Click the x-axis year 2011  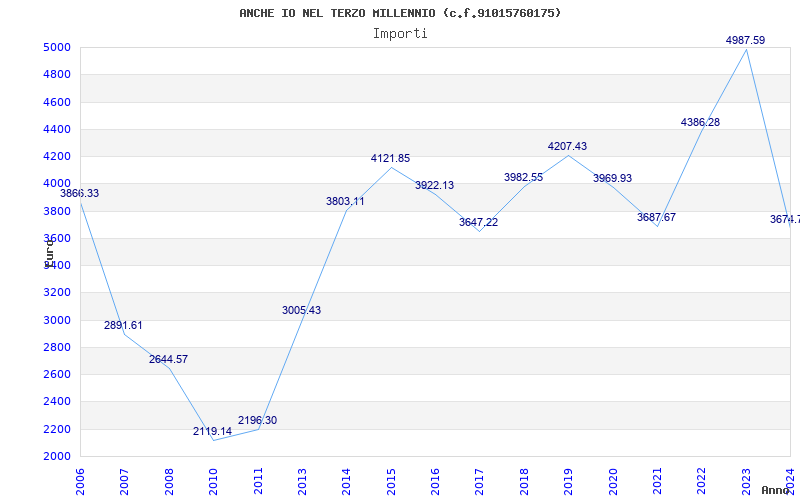pos(258,482)
